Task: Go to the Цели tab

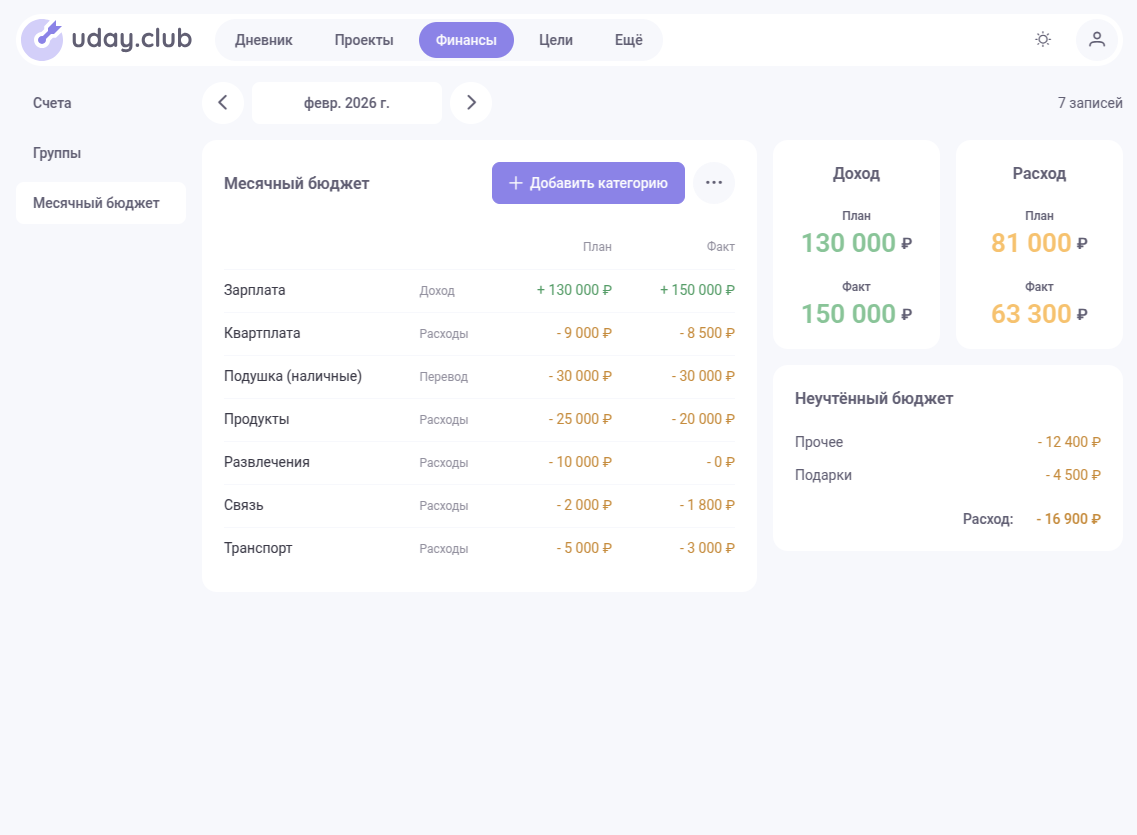Action: [x=555, y=40]
